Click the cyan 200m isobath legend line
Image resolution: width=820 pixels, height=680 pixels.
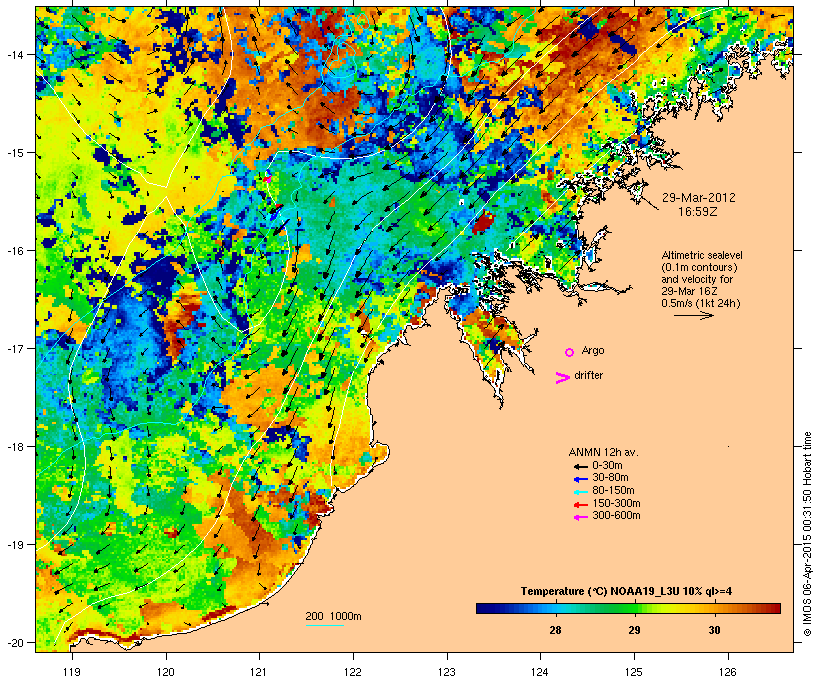coord(325,626)
